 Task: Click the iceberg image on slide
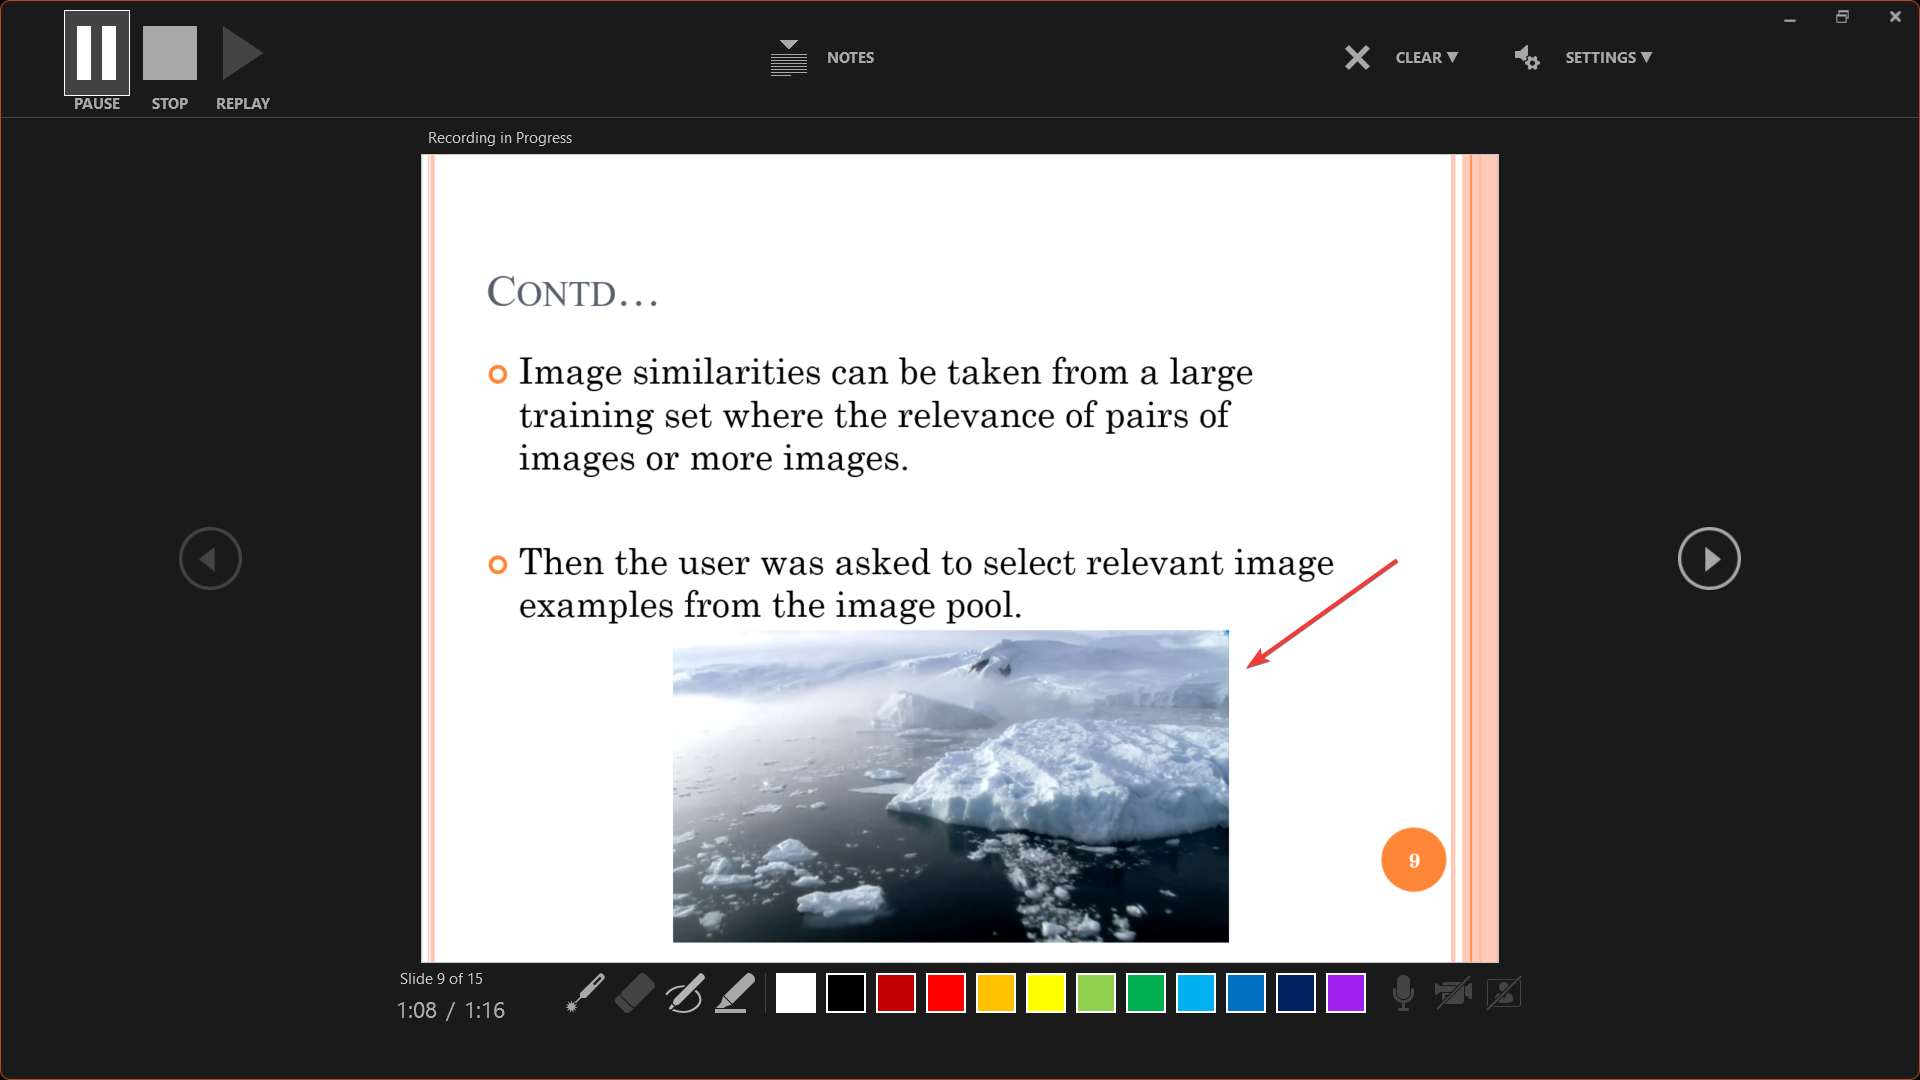(950, 786)
